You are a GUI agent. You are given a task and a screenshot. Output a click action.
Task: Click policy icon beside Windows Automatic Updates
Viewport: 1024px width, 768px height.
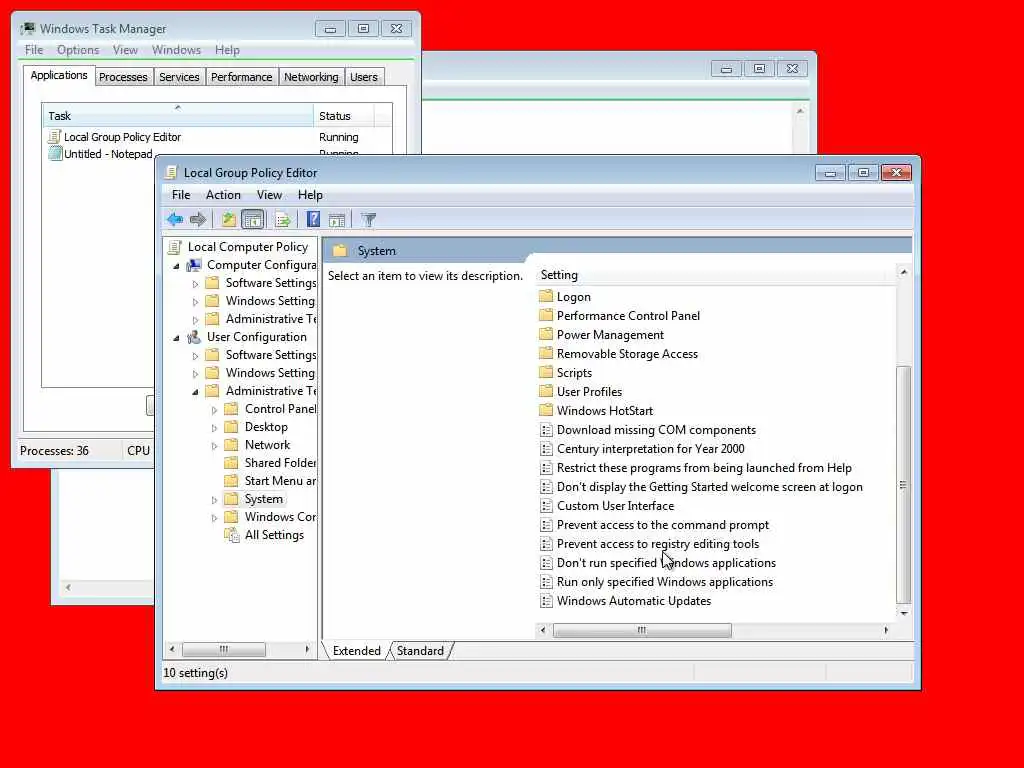pos(547,601)
